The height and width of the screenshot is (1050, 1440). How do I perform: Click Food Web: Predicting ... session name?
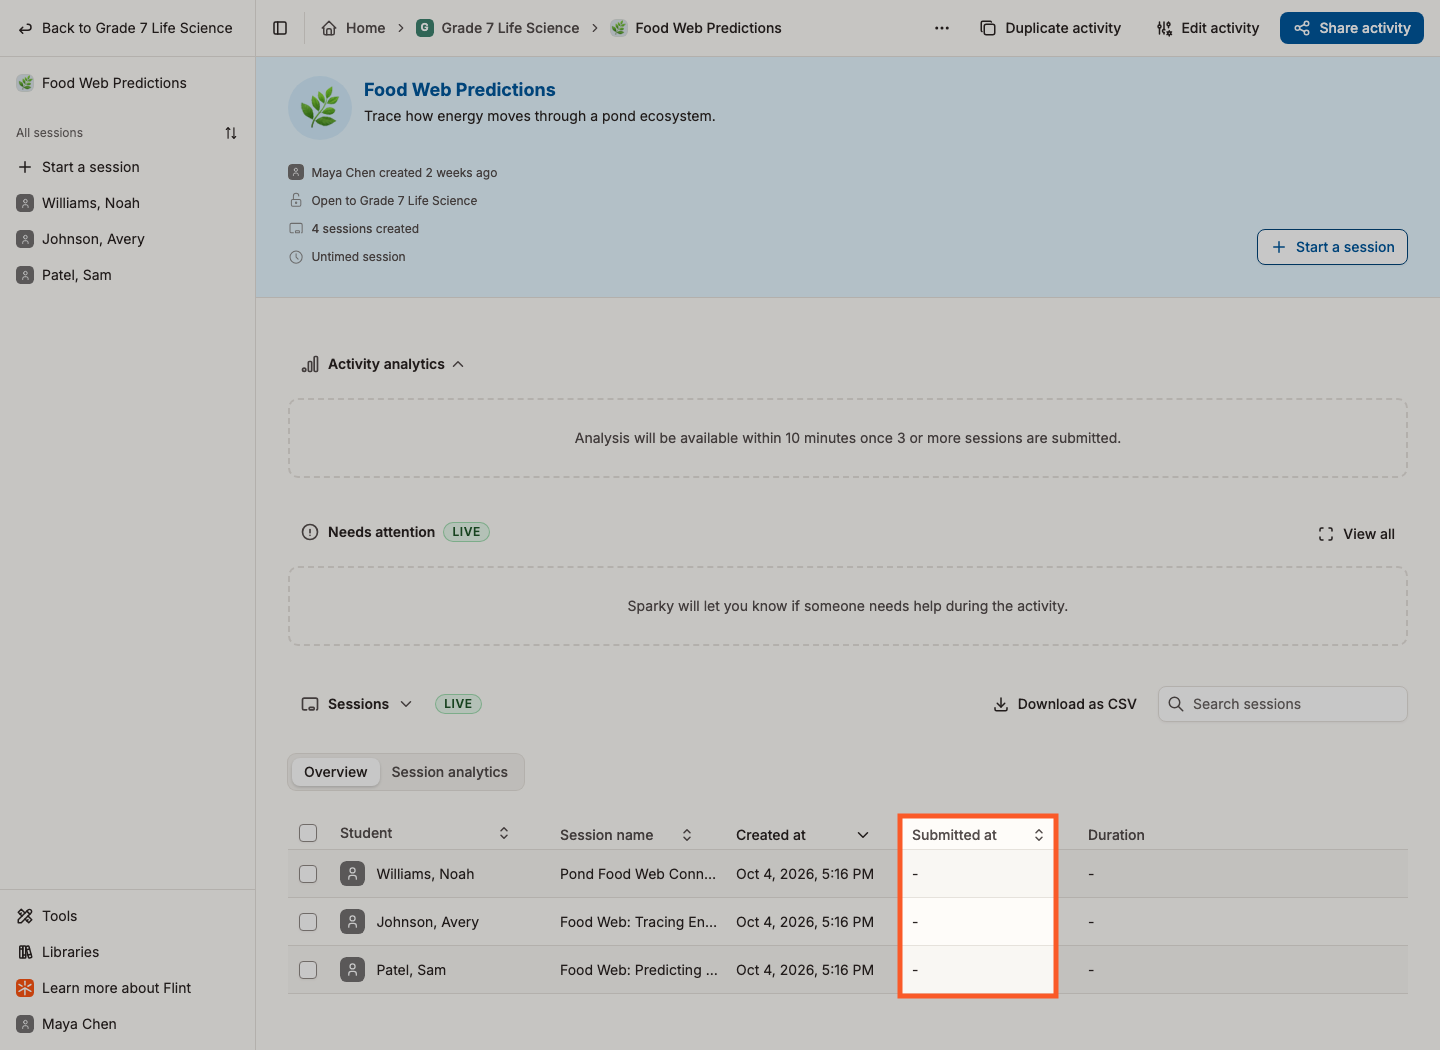click(x=639, y=970)
